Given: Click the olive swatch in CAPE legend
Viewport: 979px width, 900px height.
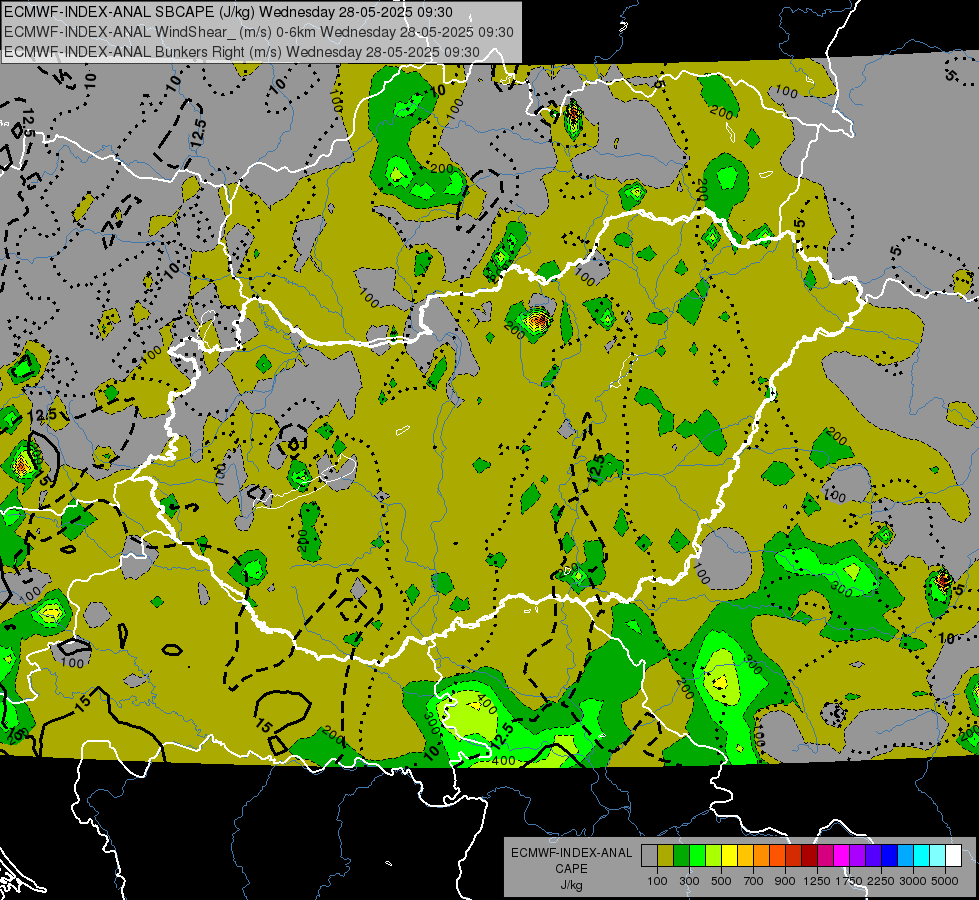Looking at the screenshot, I should pos(665,856).
